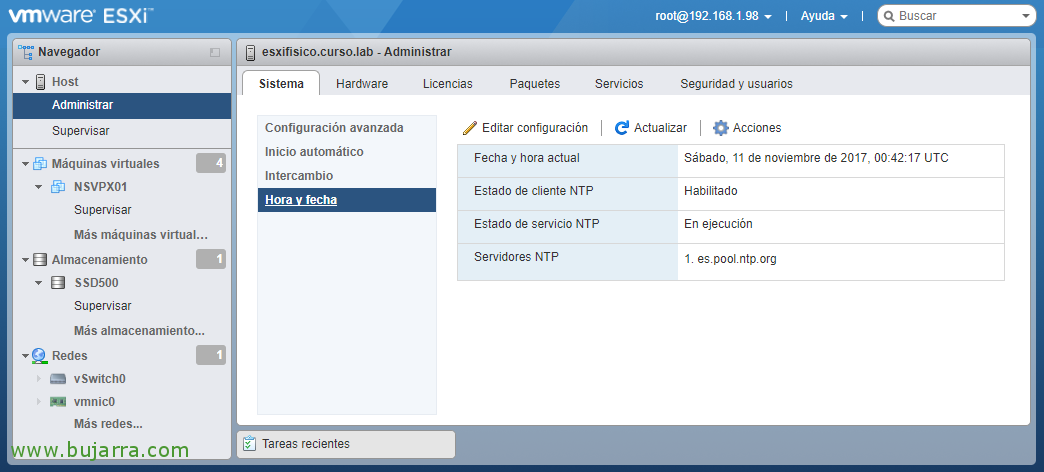Image resolution: width=1044 pixels, height=472 pixels.
Task: Open Más máquinas virtuales link
Action: [x=141, y=235]
